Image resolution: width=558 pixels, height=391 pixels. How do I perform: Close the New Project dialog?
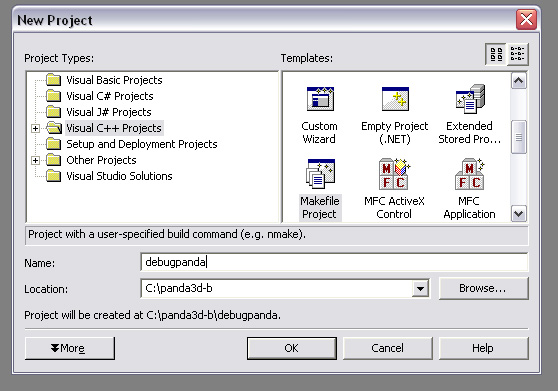pyautogui.click(x=526, y=19)
